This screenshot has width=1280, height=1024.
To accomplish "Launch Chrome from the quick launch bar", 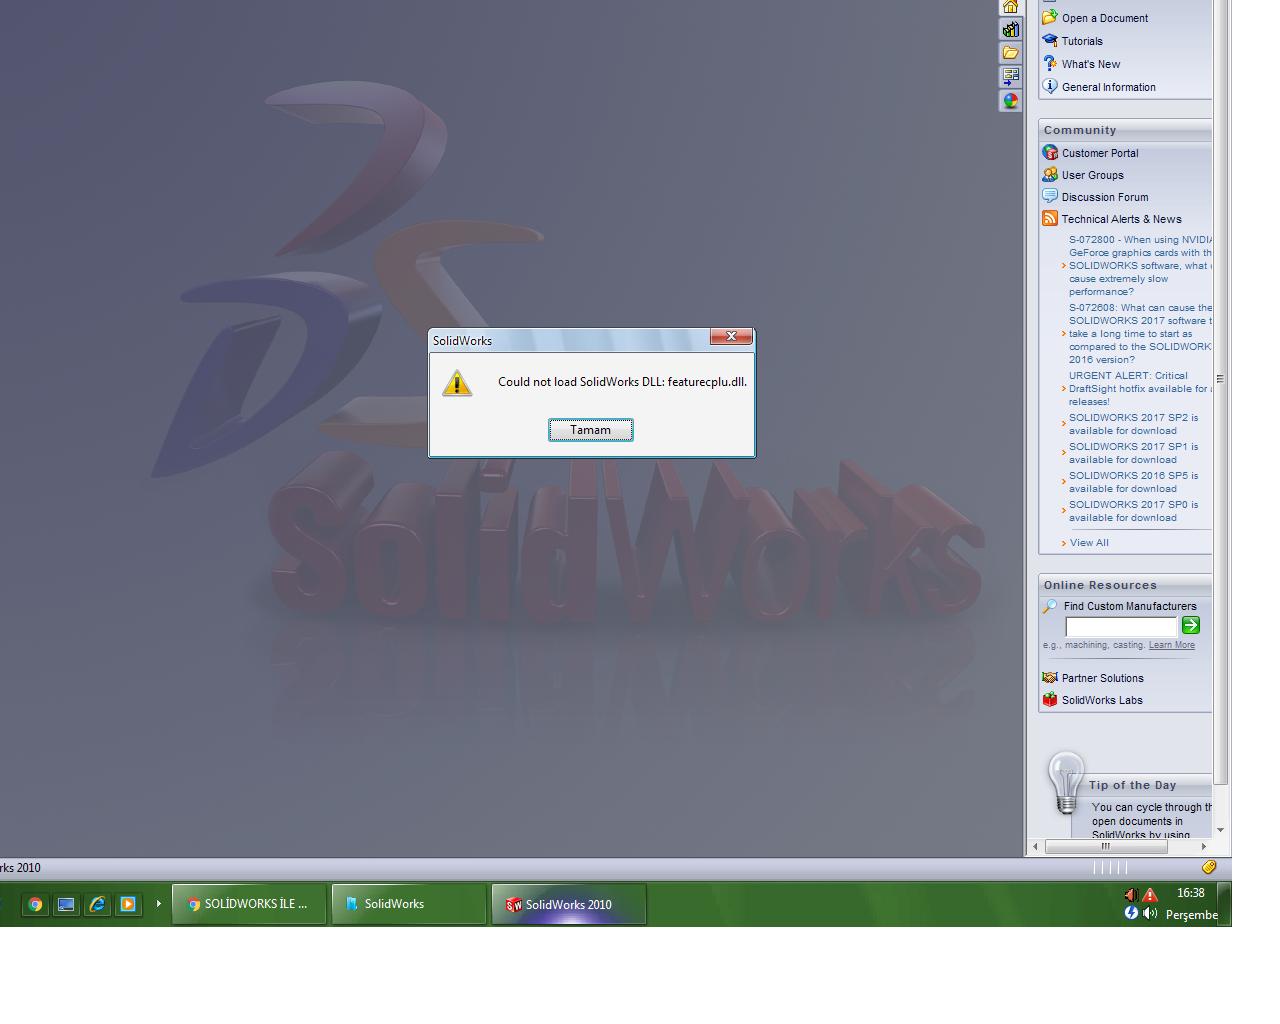I will coord(35,904).
